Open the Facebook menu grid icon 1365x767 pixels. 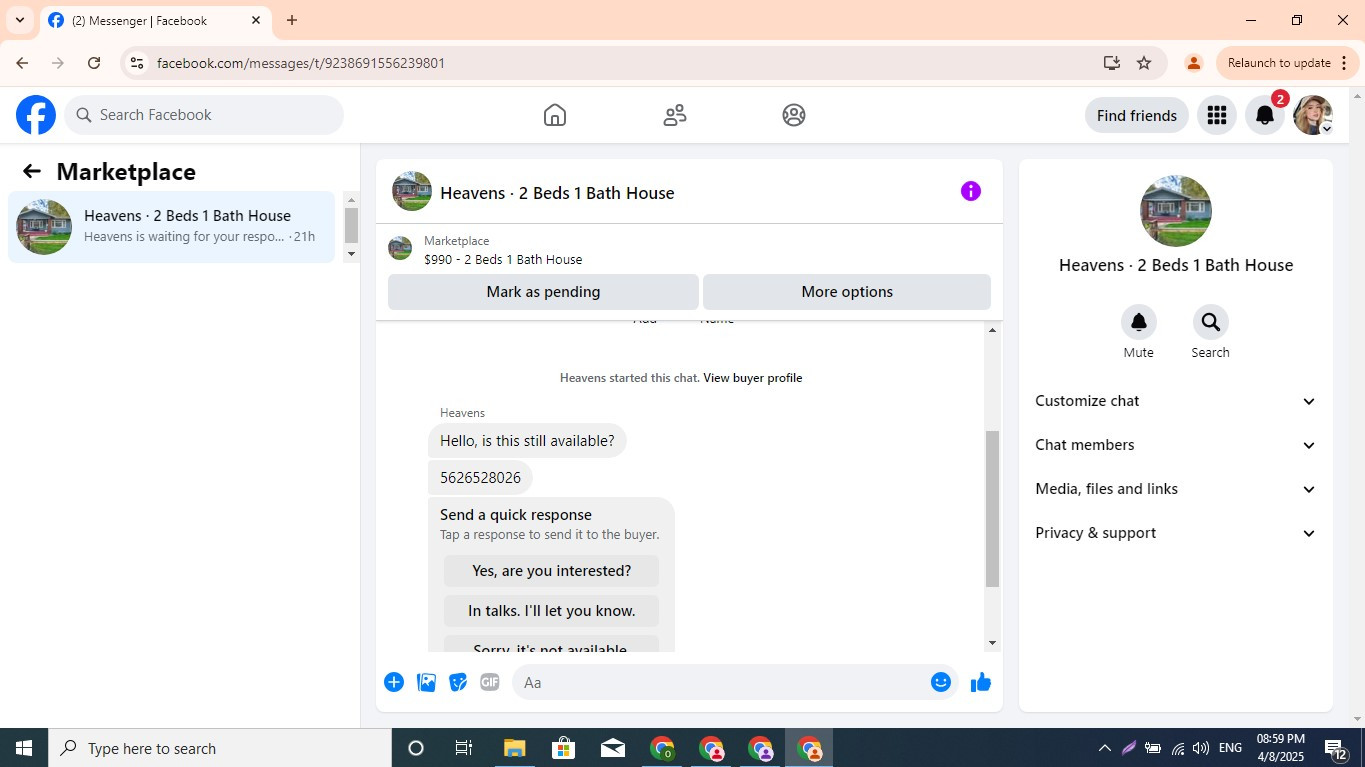pyautogui.click(x=1217, y=115)
